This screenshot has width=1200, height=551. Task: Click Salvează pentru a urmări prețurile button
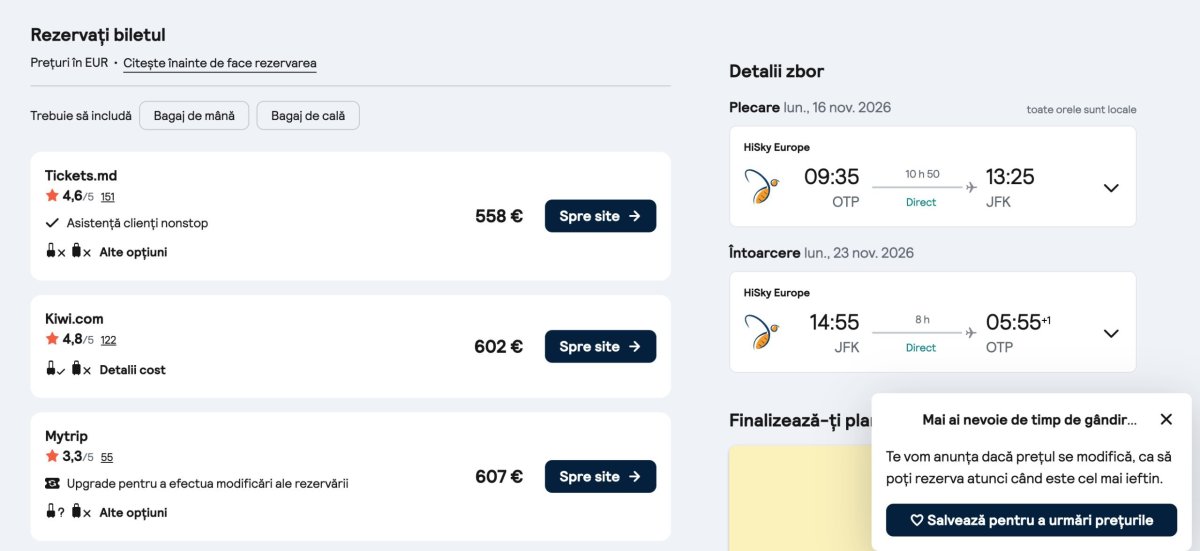pos(1031,520)
